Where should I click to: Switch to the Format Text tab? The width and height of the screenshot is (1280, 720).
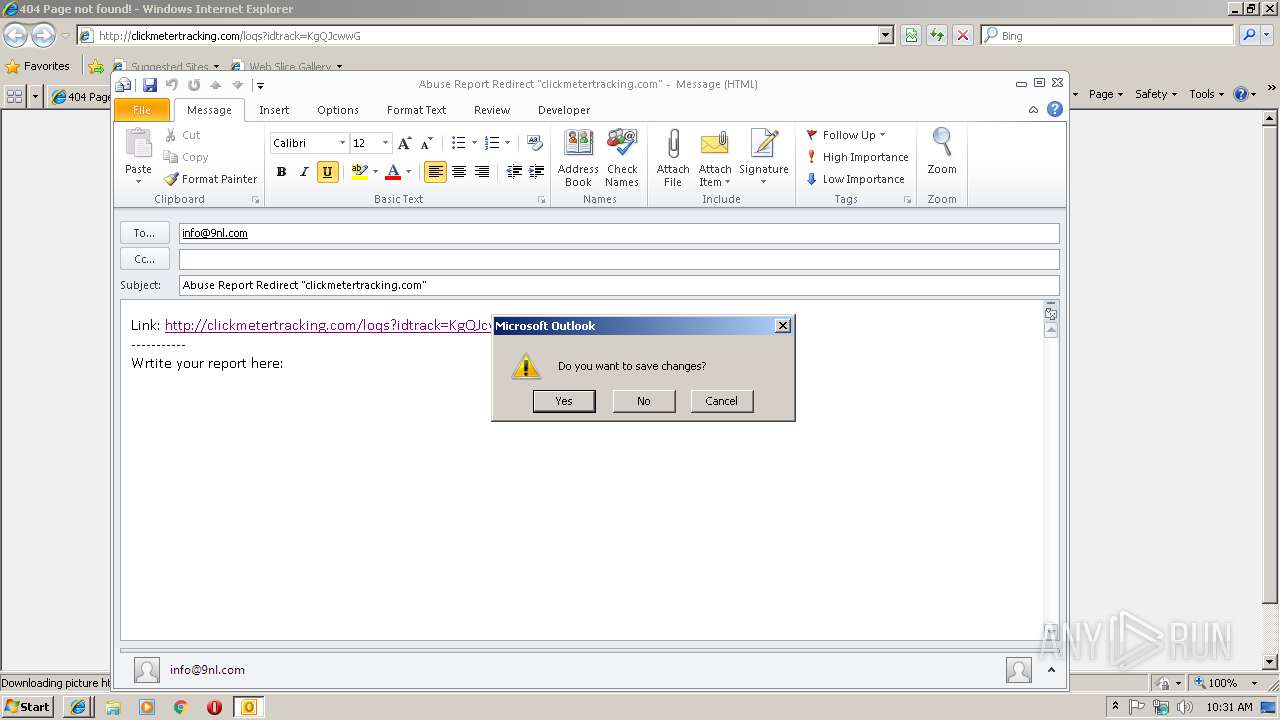(416, 110)
